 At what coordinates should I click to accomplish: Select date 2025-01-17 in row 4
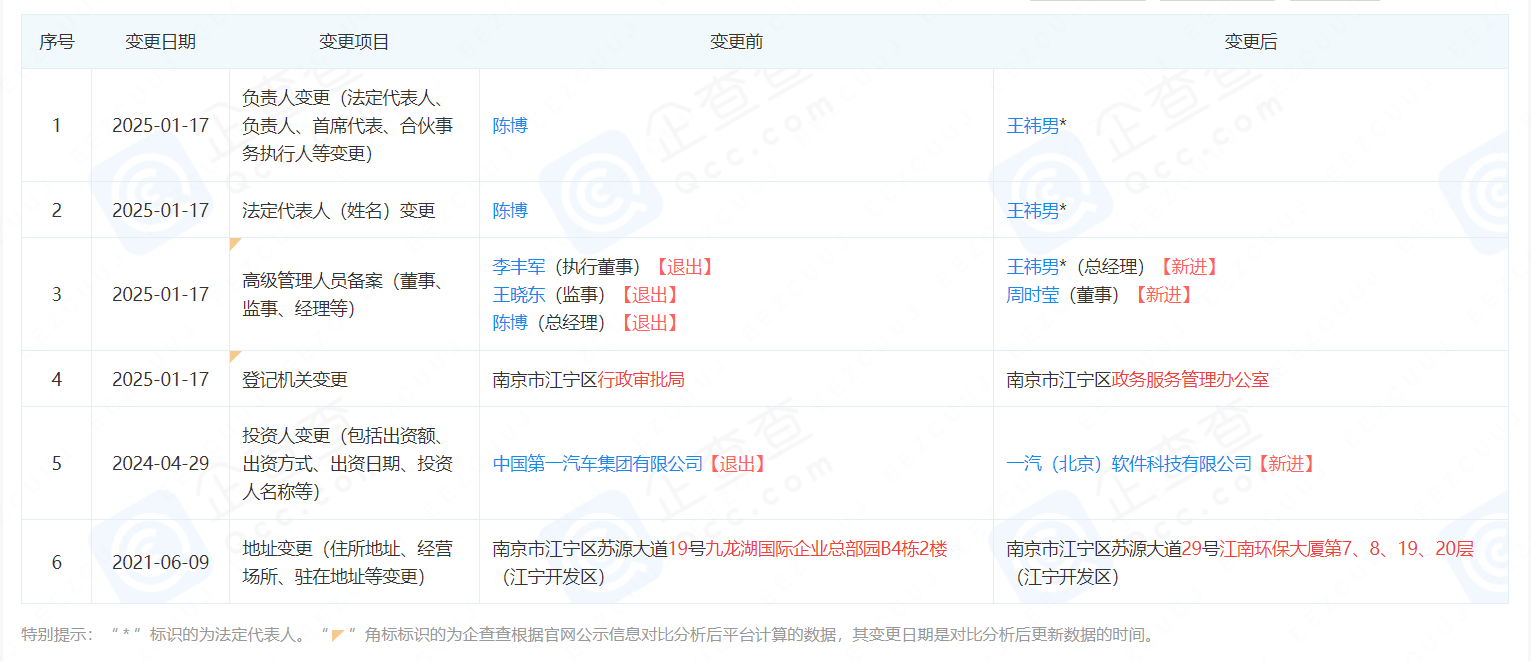click(x=161, y=380)
